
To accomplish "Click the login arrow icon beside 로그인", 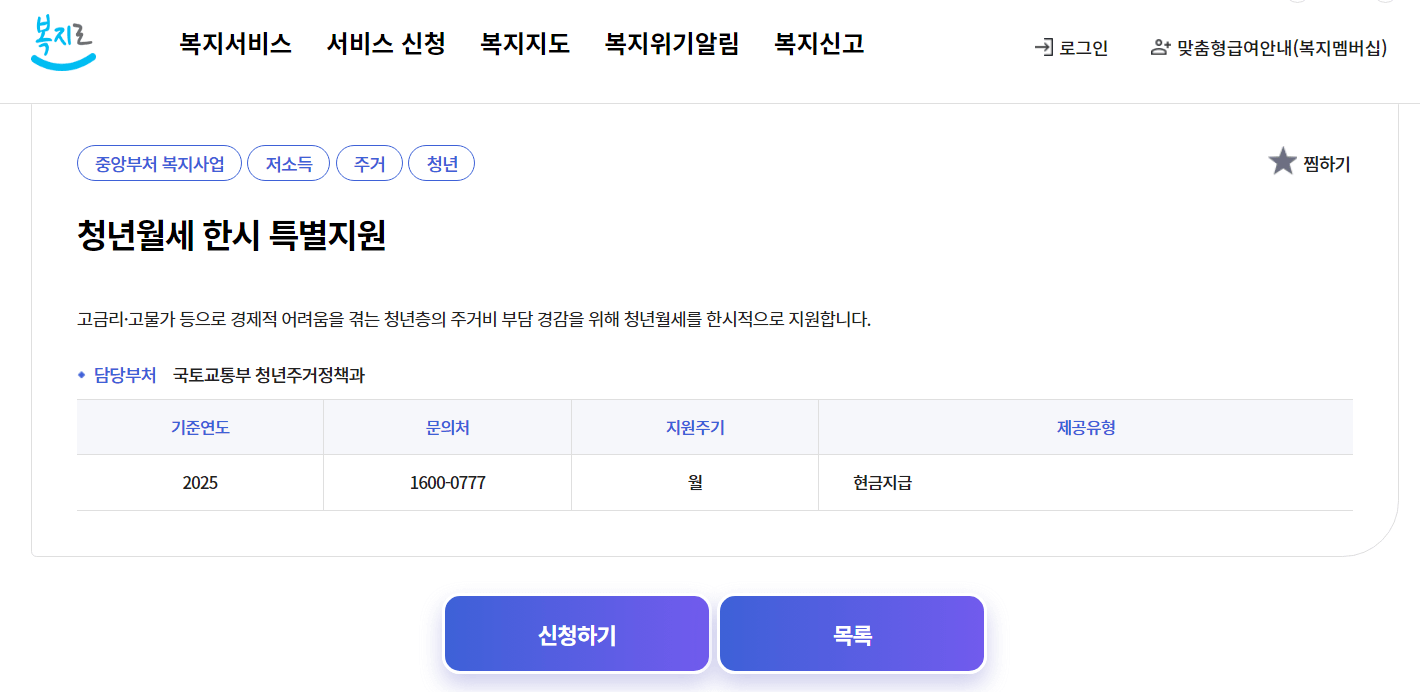I will tap(1043, 47).
